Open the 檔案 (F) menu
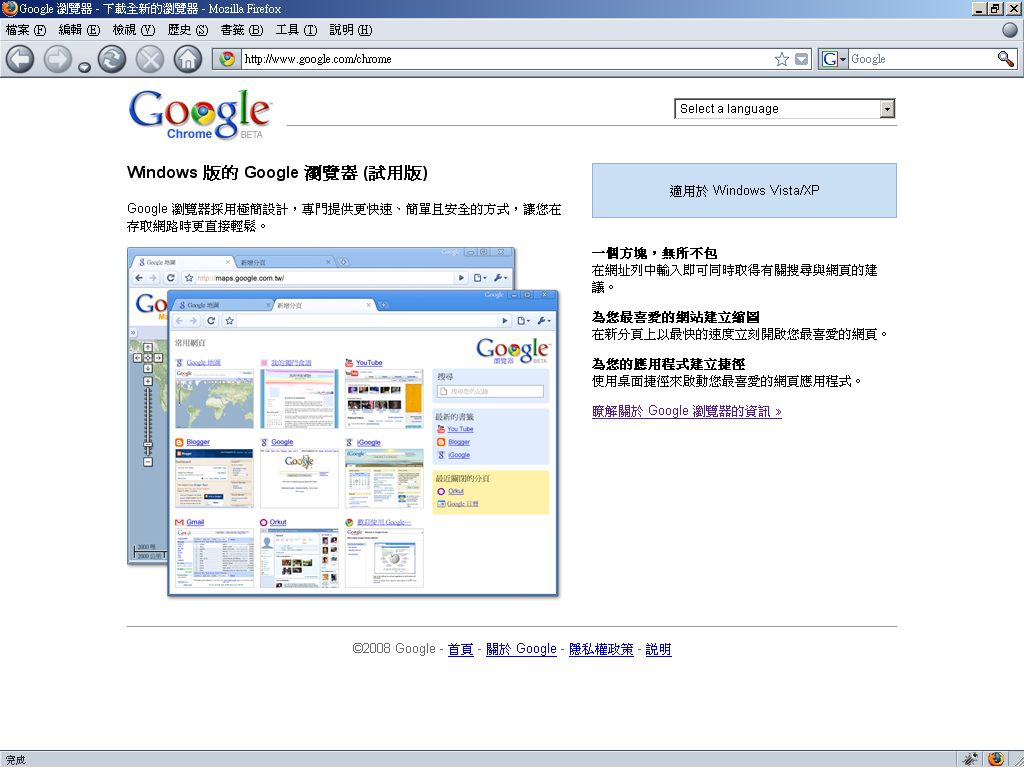The height and width of the screenshot is (768, 1024). click(26, 30)
